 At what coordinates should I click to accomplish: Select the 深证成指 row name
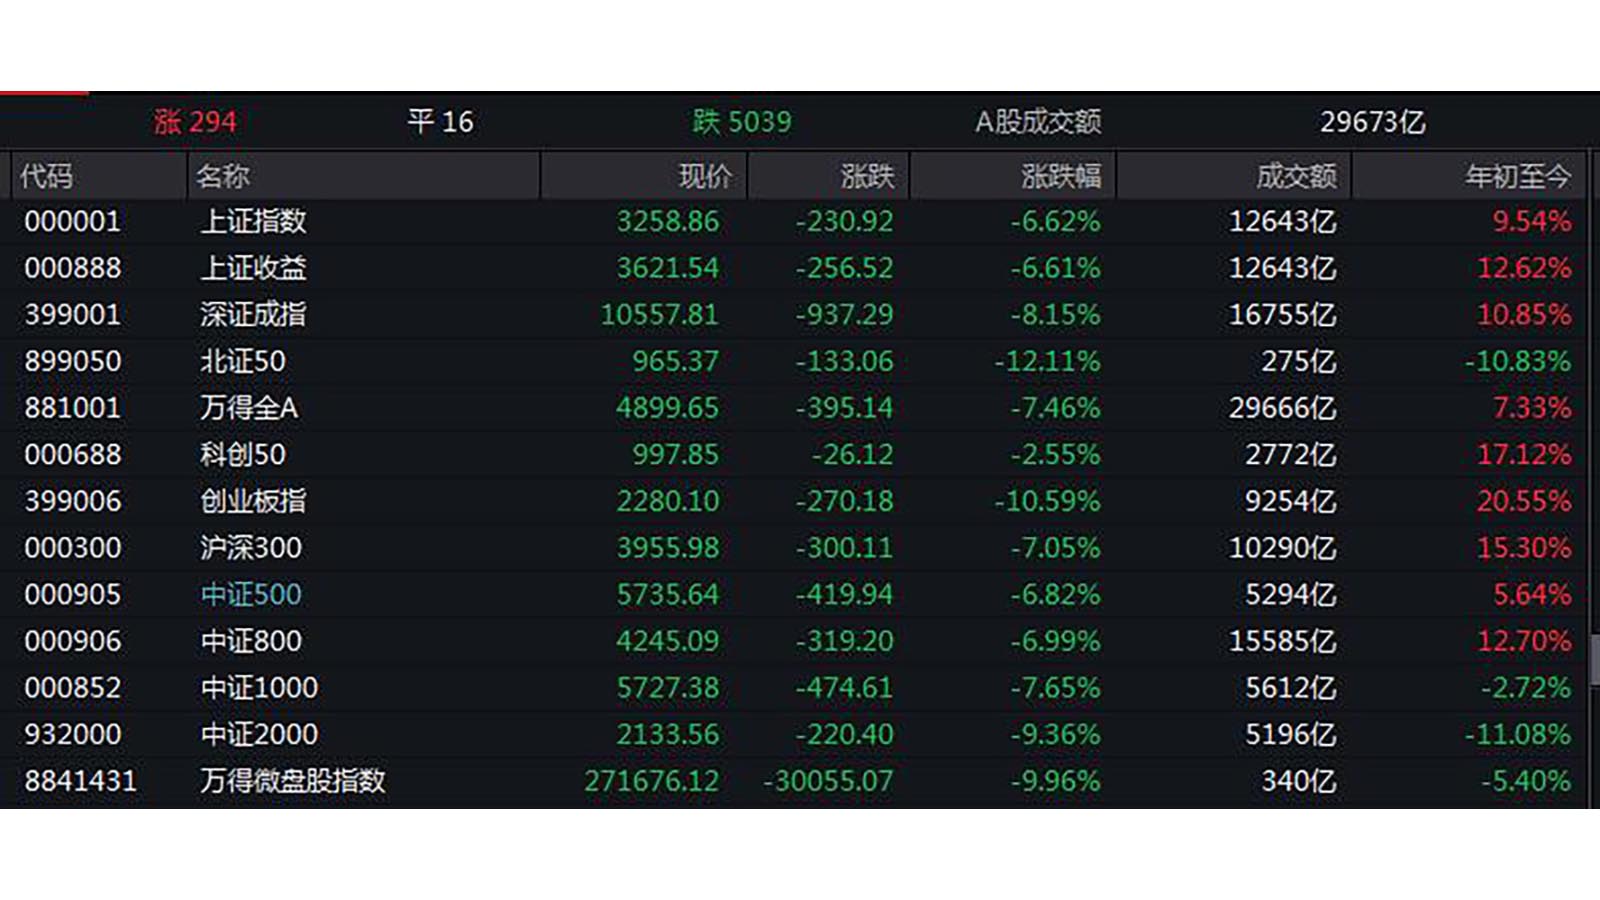(253, 314)
